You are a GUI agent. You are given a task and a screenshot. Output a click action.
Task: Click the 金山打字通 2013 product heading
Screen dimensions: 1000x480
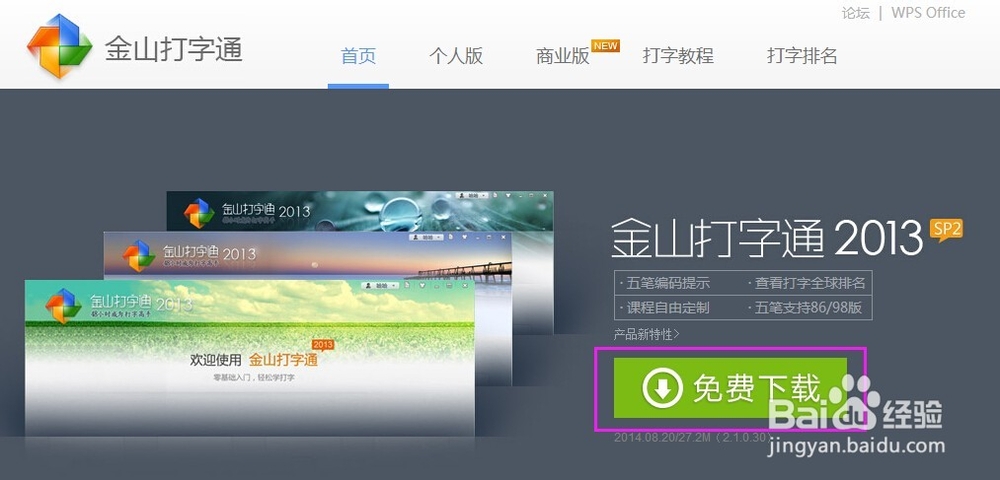pyautogui.click(x=767, y=237)
